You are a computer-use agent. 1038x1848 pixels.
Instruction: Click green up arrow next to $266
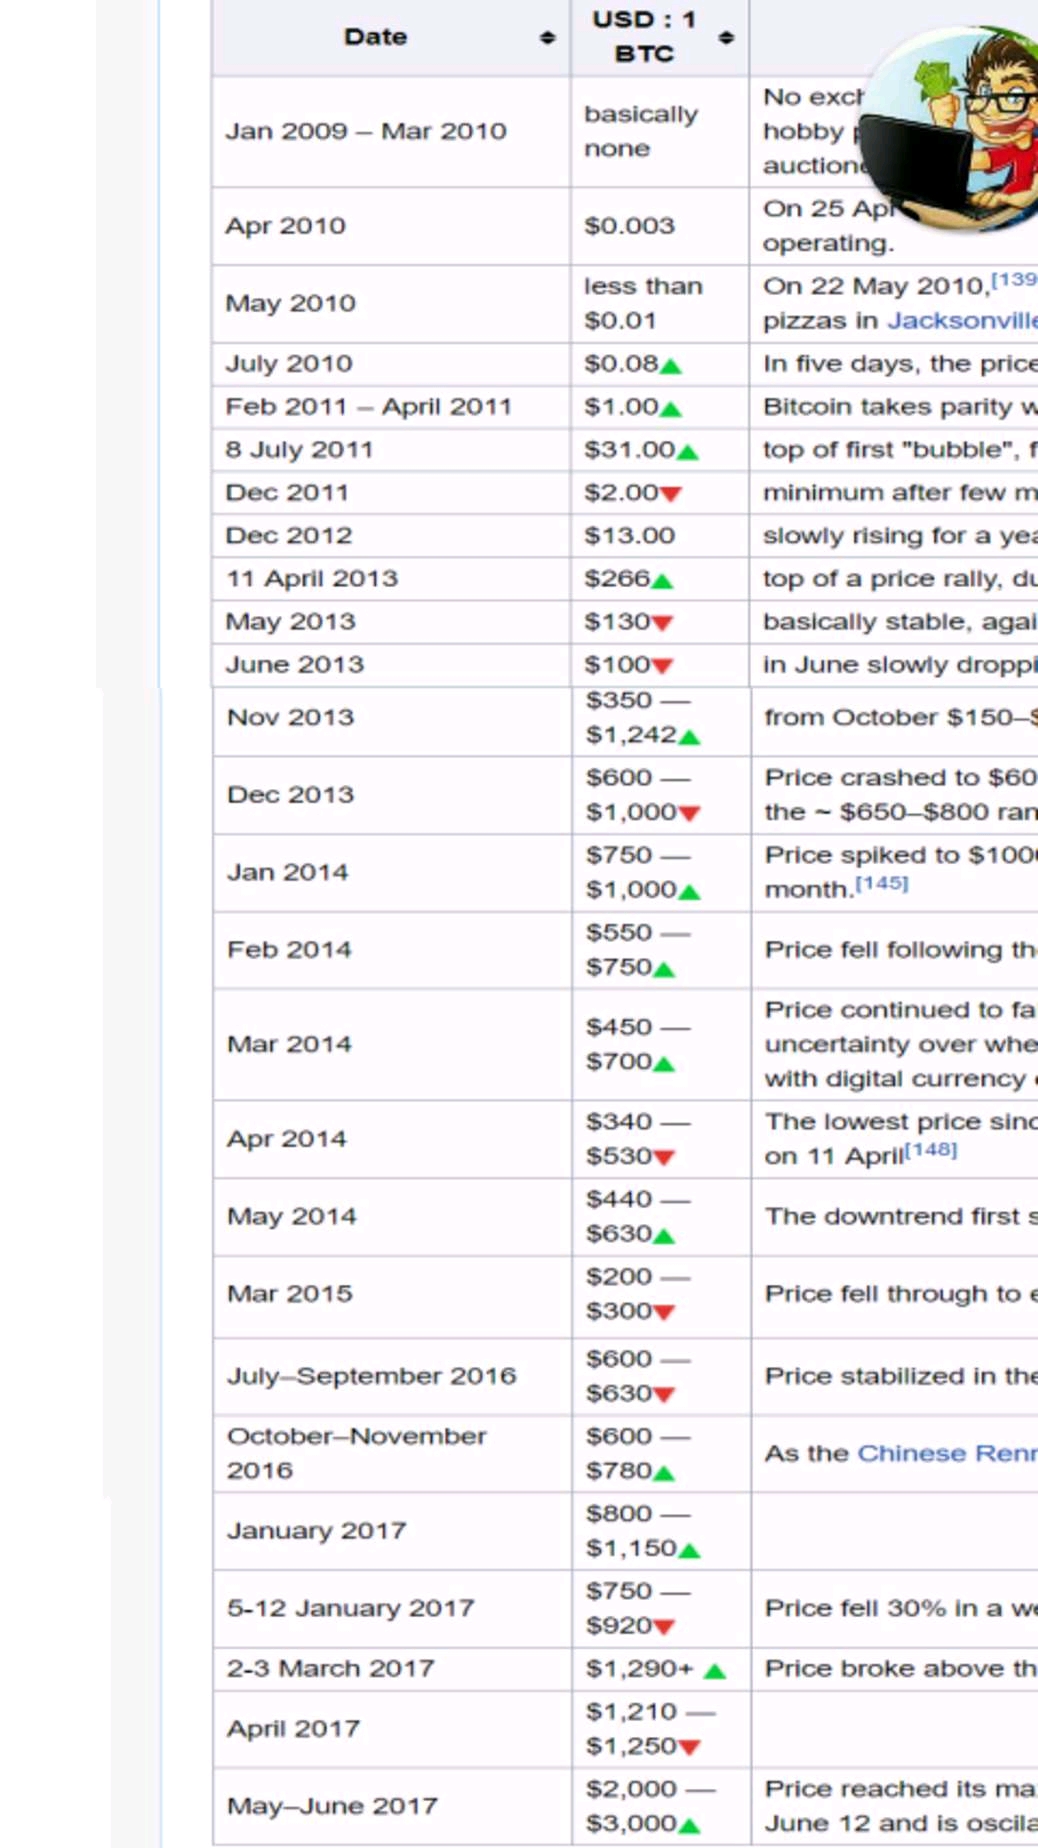tap(662, 581)
